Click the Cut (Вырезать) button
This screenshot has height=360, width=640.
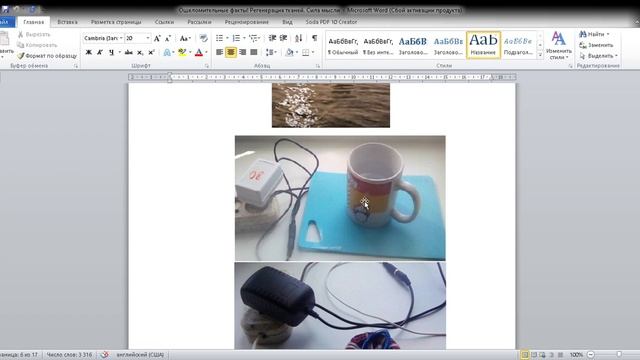coord(34,35)
